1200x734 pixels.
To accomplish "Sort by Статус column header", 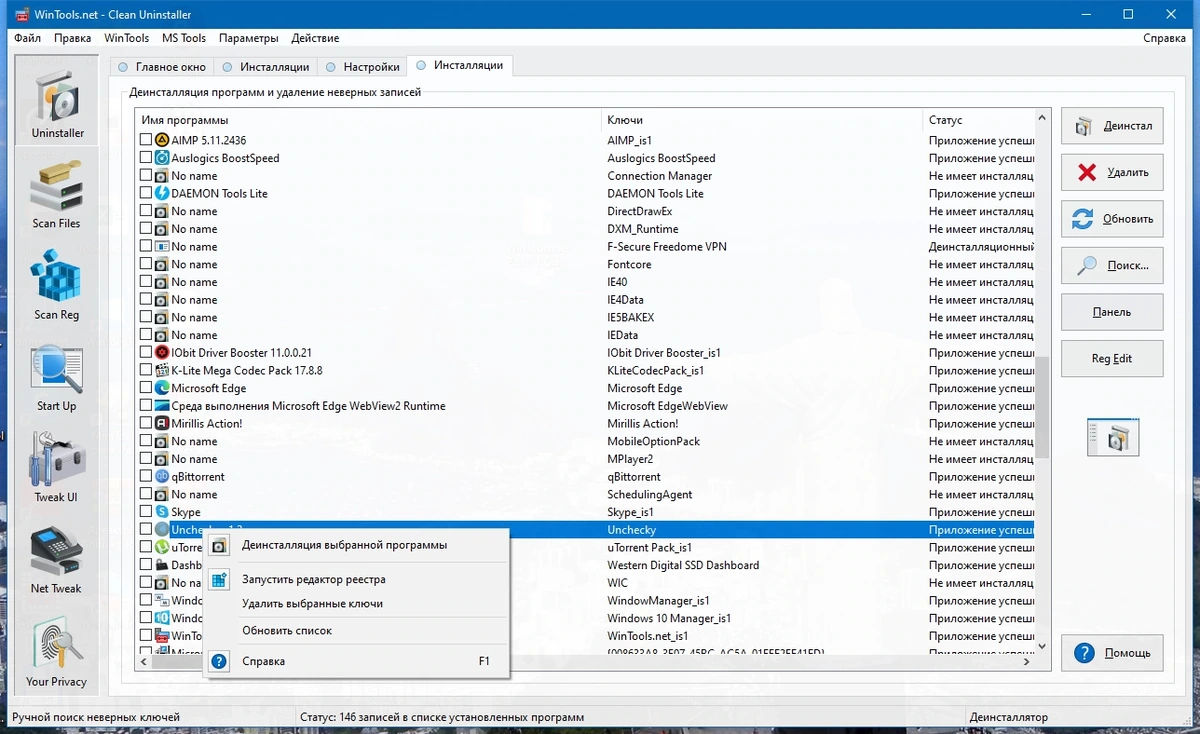I will pyautogui.click(x=978, y=120).
